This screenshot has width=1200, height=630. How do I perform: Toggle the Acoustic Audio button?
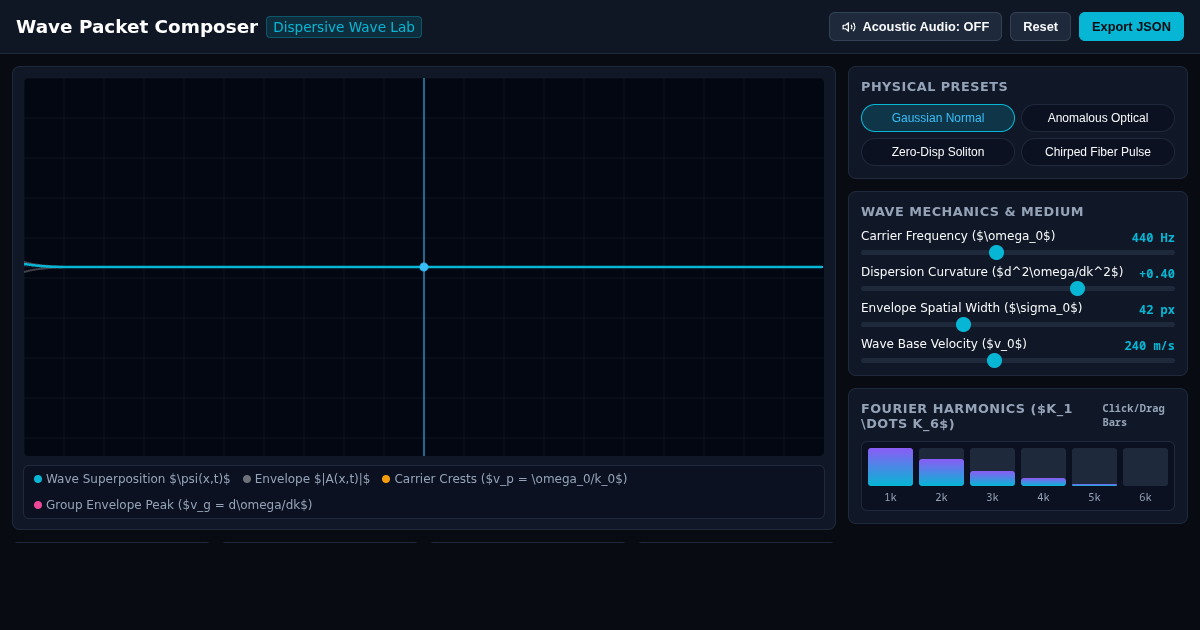pos(915,27)
